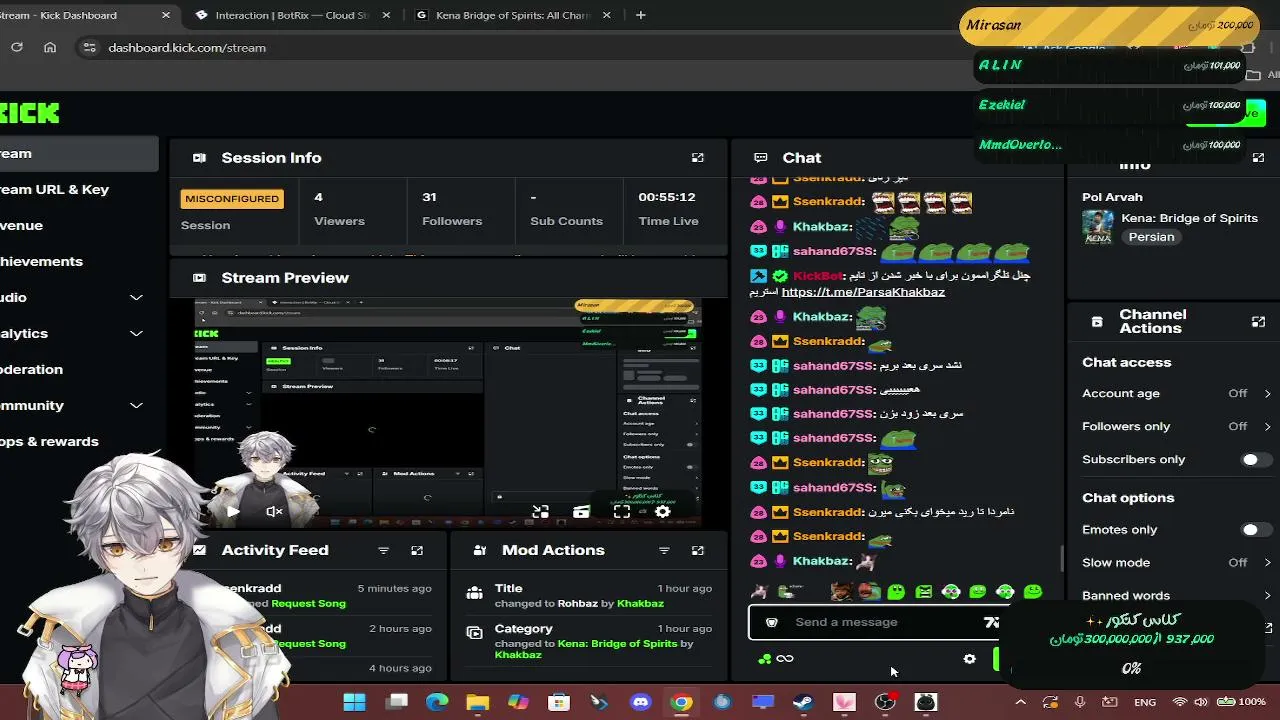The image size is (1280, 720).
Task: Open the emote picker in message box
Action: click(991, 622)
